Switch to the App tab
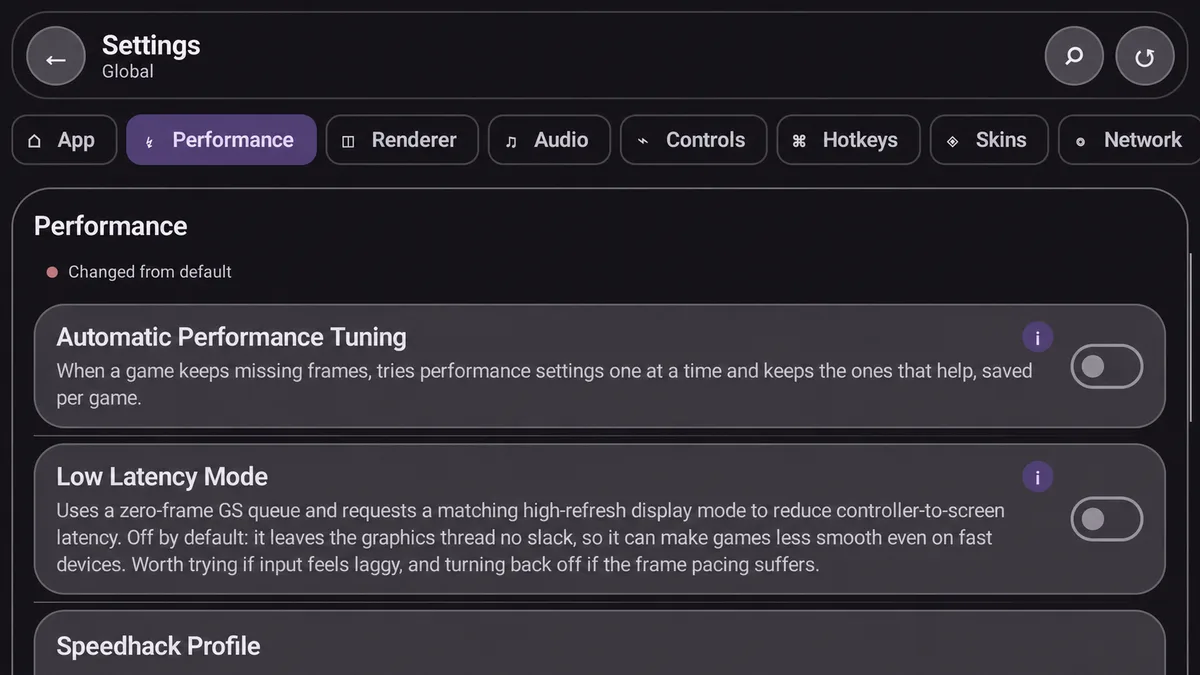 point(64,140)
